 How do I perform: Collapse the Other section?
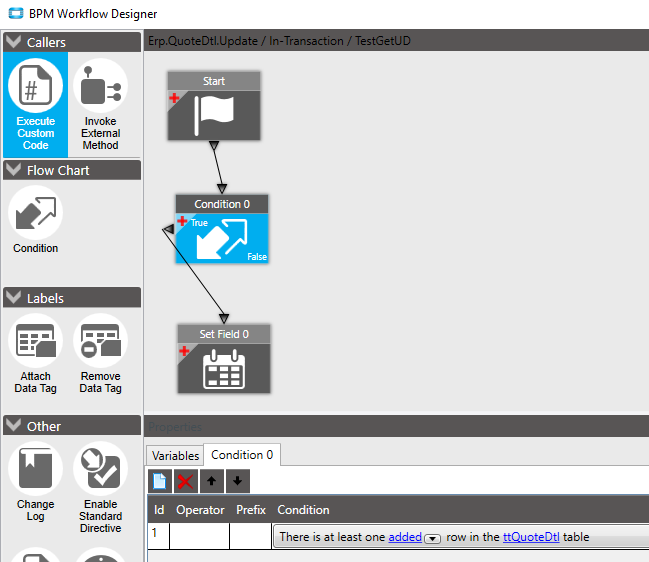pyautogui.click(x=14, y=425)
